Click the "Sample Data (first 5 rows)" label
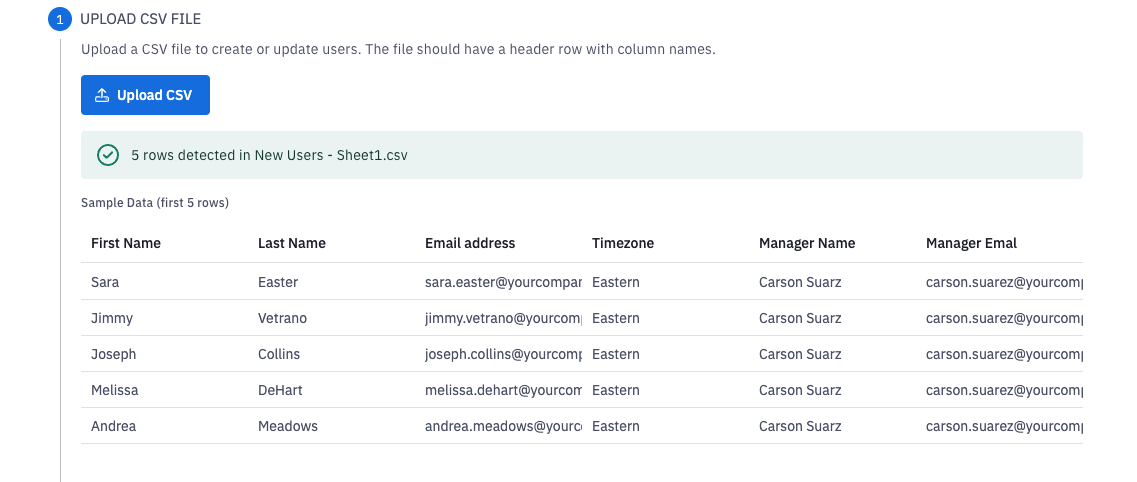This screenshot has height=482, width=1137. pyautogui.click(x=155, y=203)
